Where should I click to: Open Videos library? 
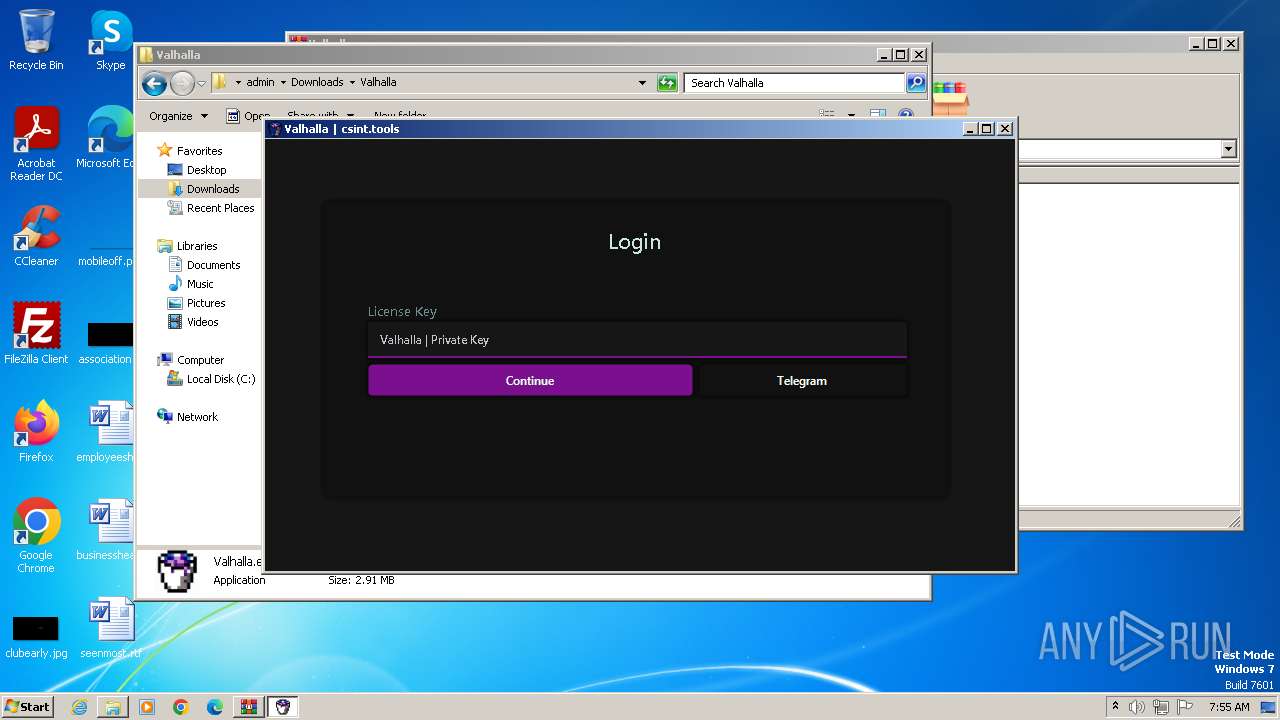point(202,322)
